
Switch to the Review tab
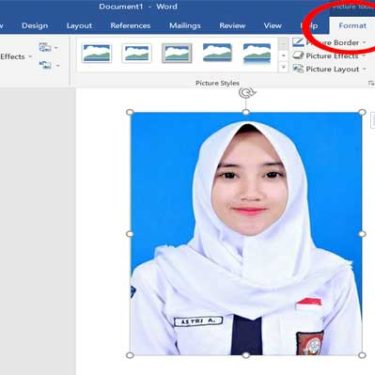[x=232, y=26]
